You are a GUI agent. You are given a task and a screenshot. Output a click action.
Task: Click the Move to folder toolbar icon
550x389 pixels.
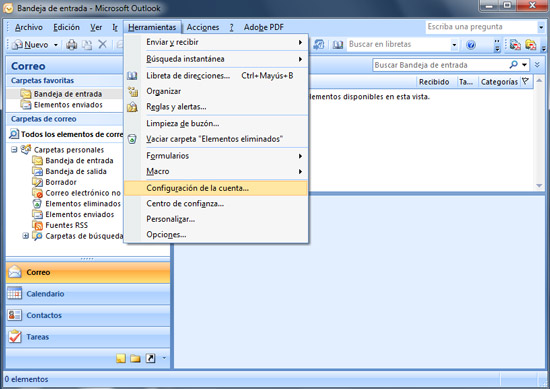click(87, 45)
